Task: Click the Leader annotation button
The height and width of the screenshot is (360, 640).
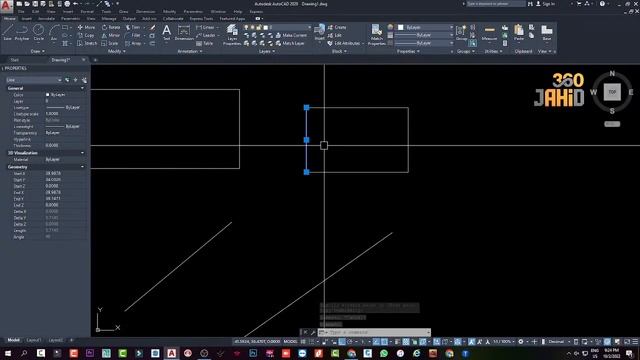Action: 205,36
